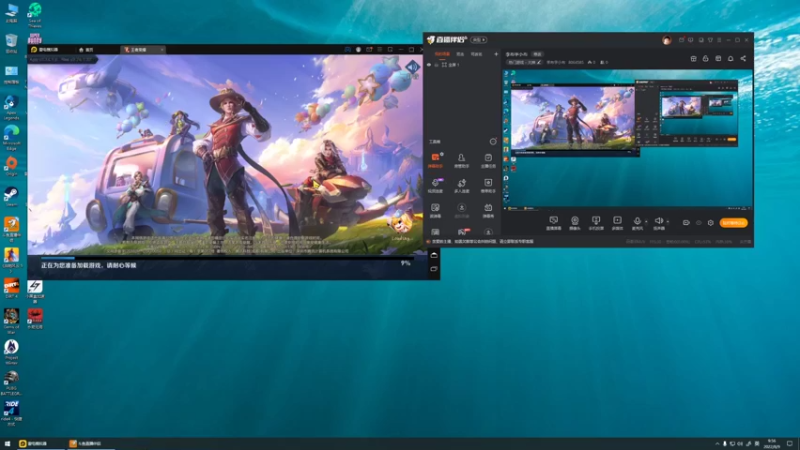Click the upper side icon at the emulator's right edge
This screenshot has height=450, width=800.
tap(434, 255)
